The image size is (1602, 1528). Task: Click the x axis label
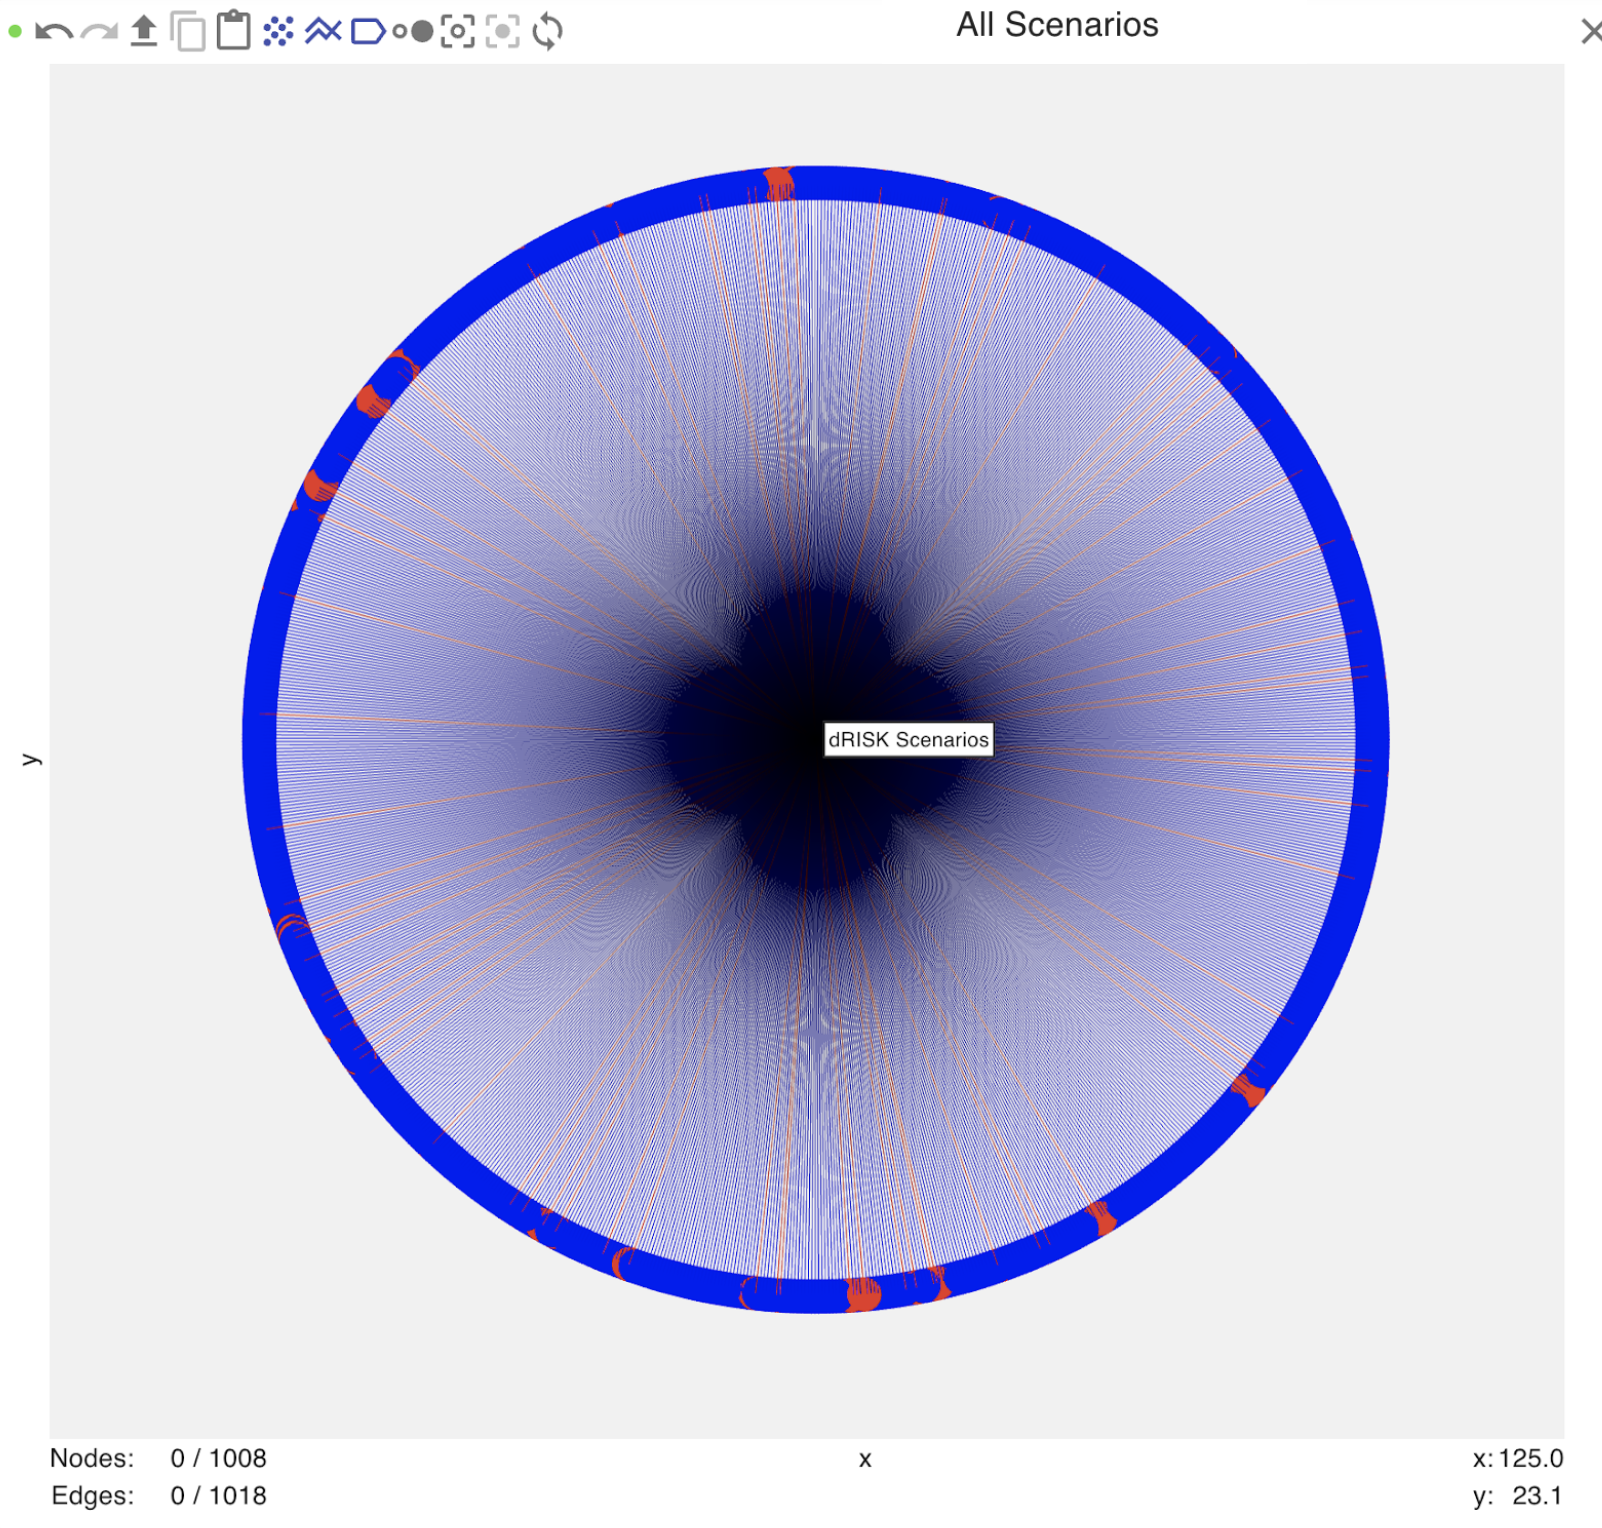click(865, 1460)
